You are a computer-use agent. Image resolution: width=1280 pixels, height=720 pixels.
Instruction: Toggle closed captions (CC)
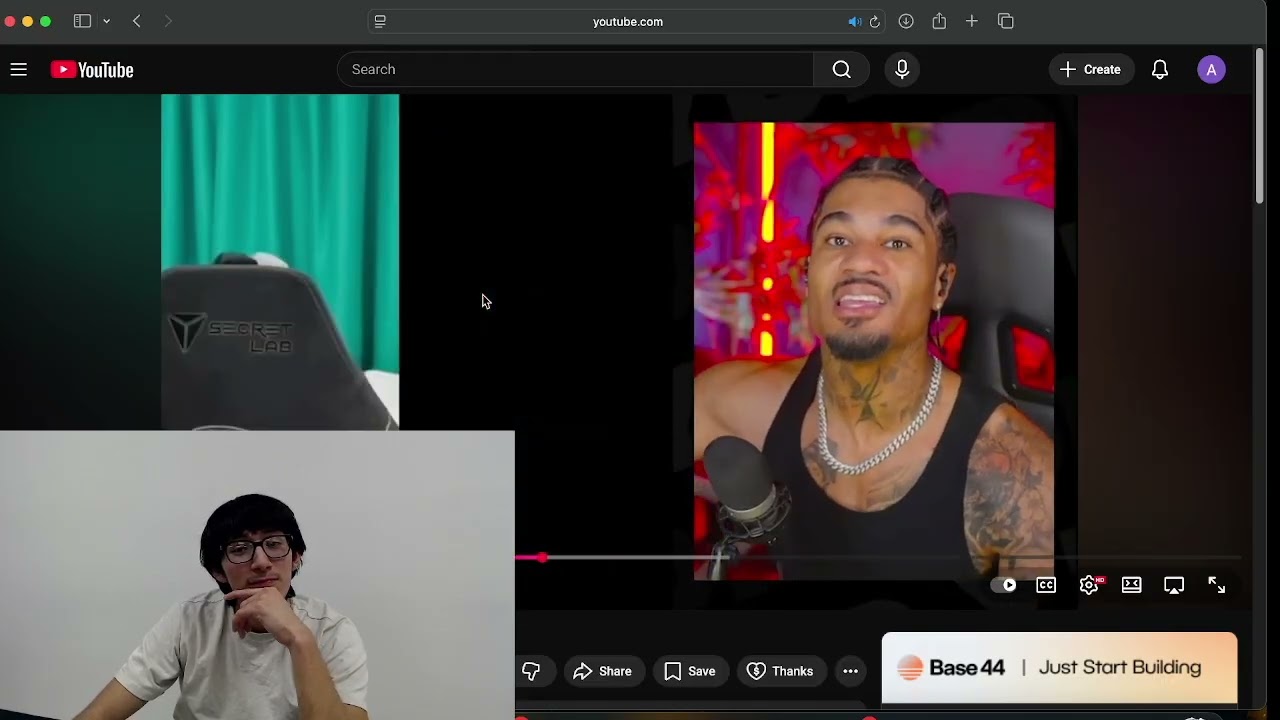(x=1046, y=585)
